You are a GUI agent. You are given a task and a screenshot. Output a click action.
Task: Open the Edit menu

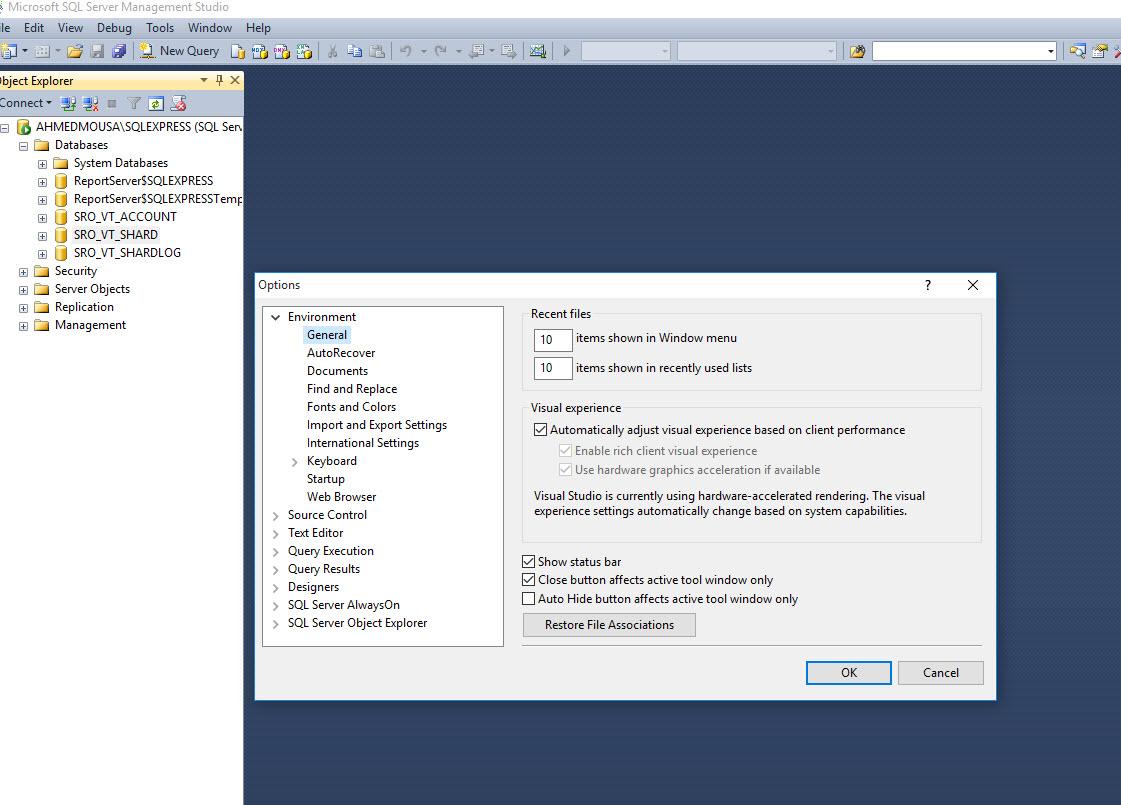[x=34, y=28]
